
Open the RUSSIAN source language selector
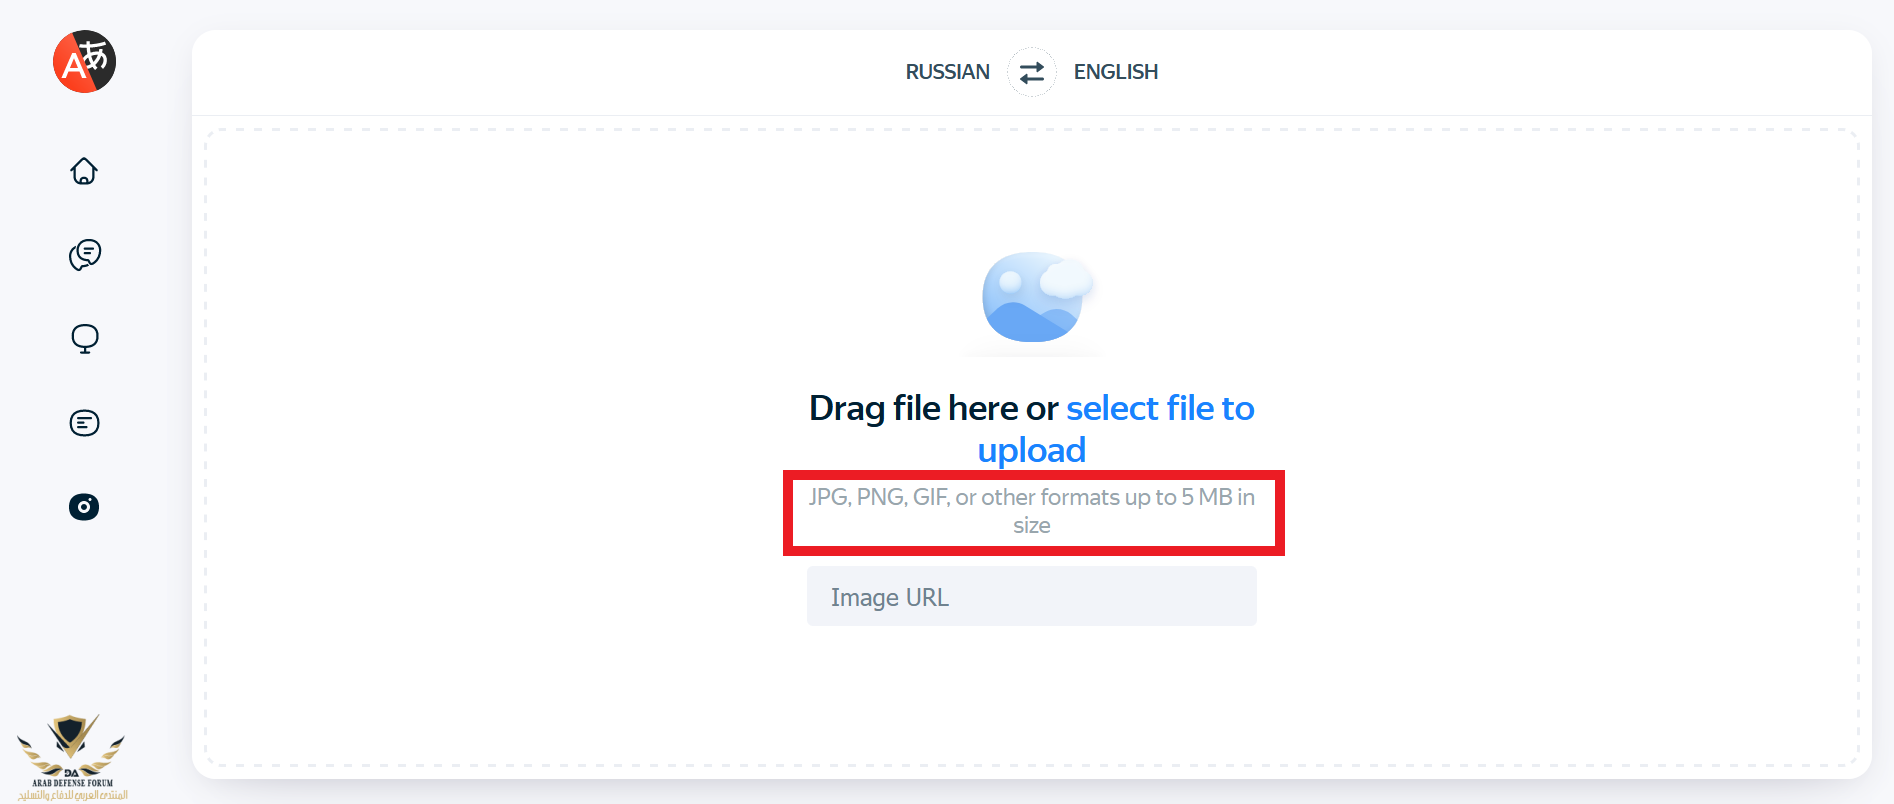coord(947,72)
